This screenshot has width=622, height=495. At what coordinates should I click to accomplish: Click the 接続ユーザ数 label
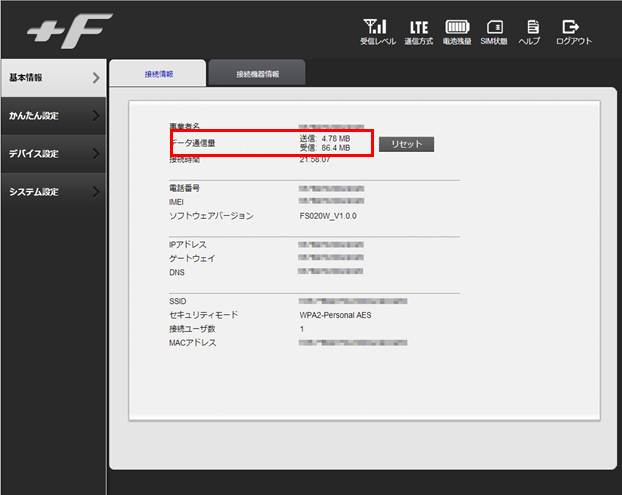tap(192, 329)
